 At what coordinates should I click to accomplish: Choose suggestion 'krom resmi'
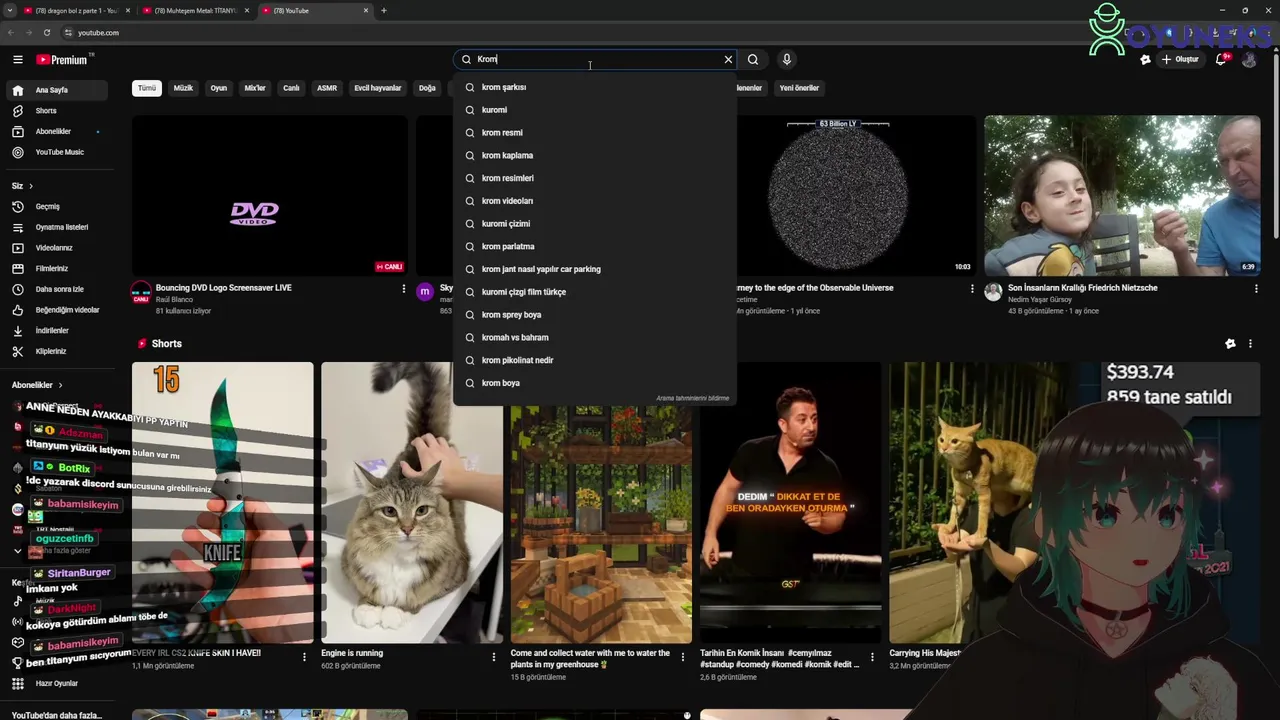click(x=595, y=133)
